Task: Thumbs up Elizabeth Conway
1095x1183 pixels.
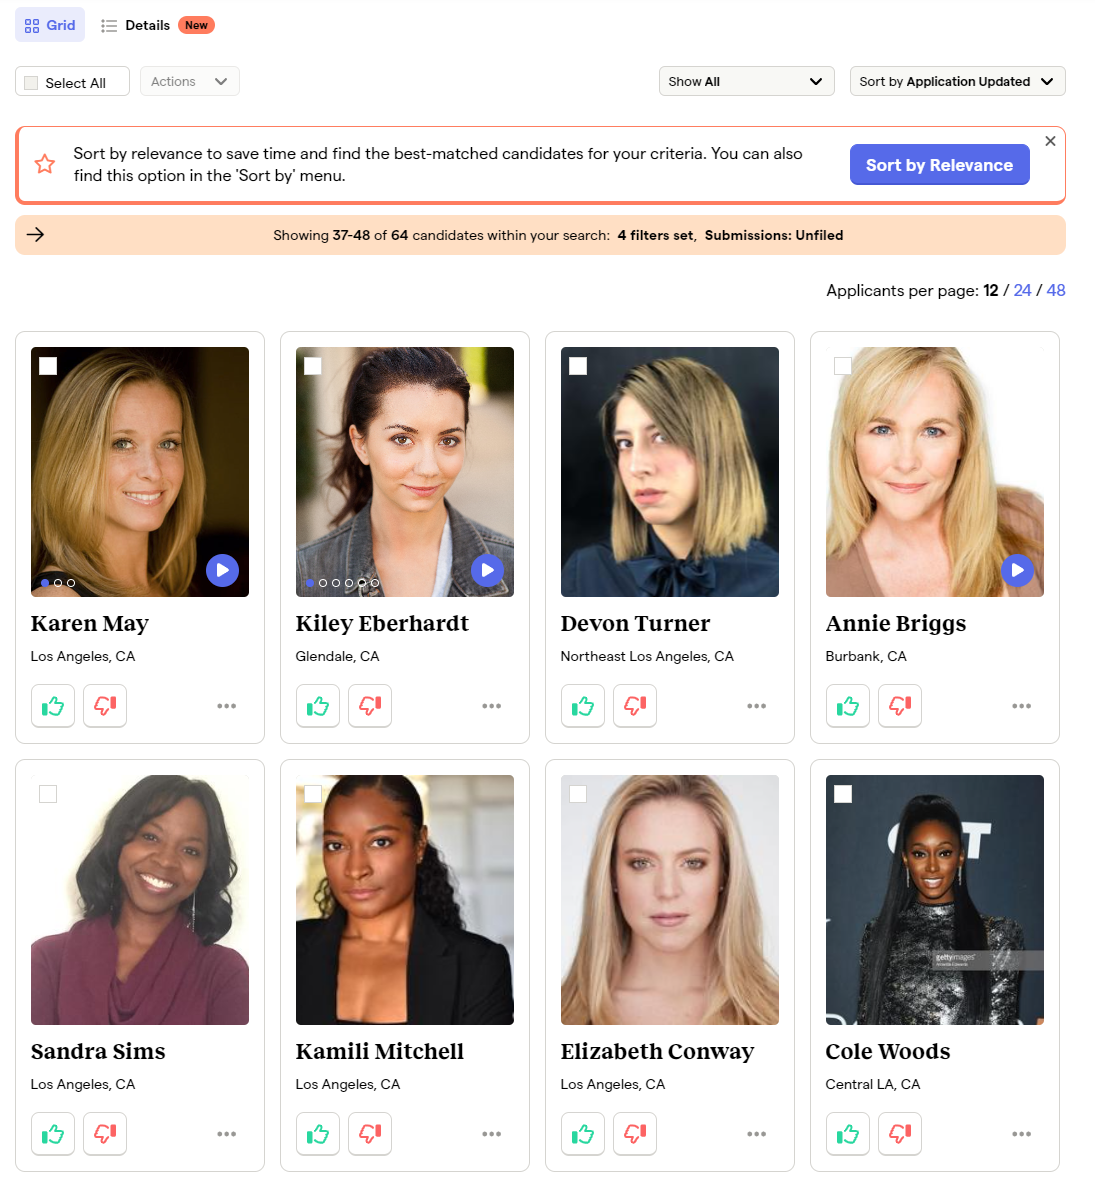Action: [583, 1134]
